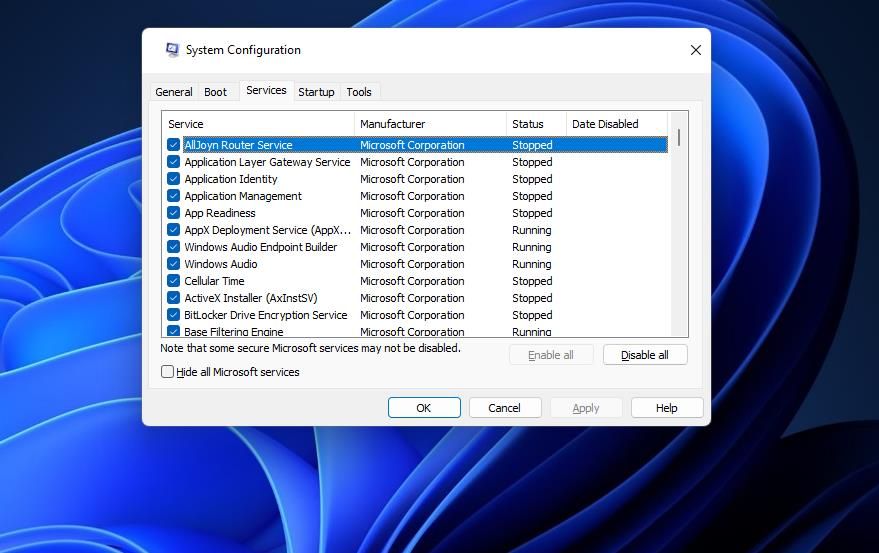Uncheck the App Readiness checkbox
Image resolution: width=879 pixels, height=553 pixels.
(x=173, y=213)
